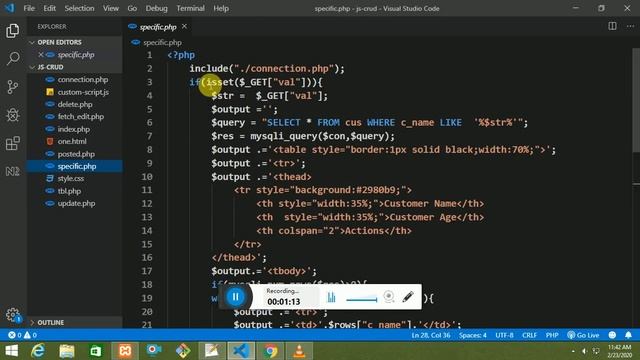This screenshot has height=360, width=640.
Task: Open the N2 extension icon in activity bar
Action: click(x=13, y=171)
